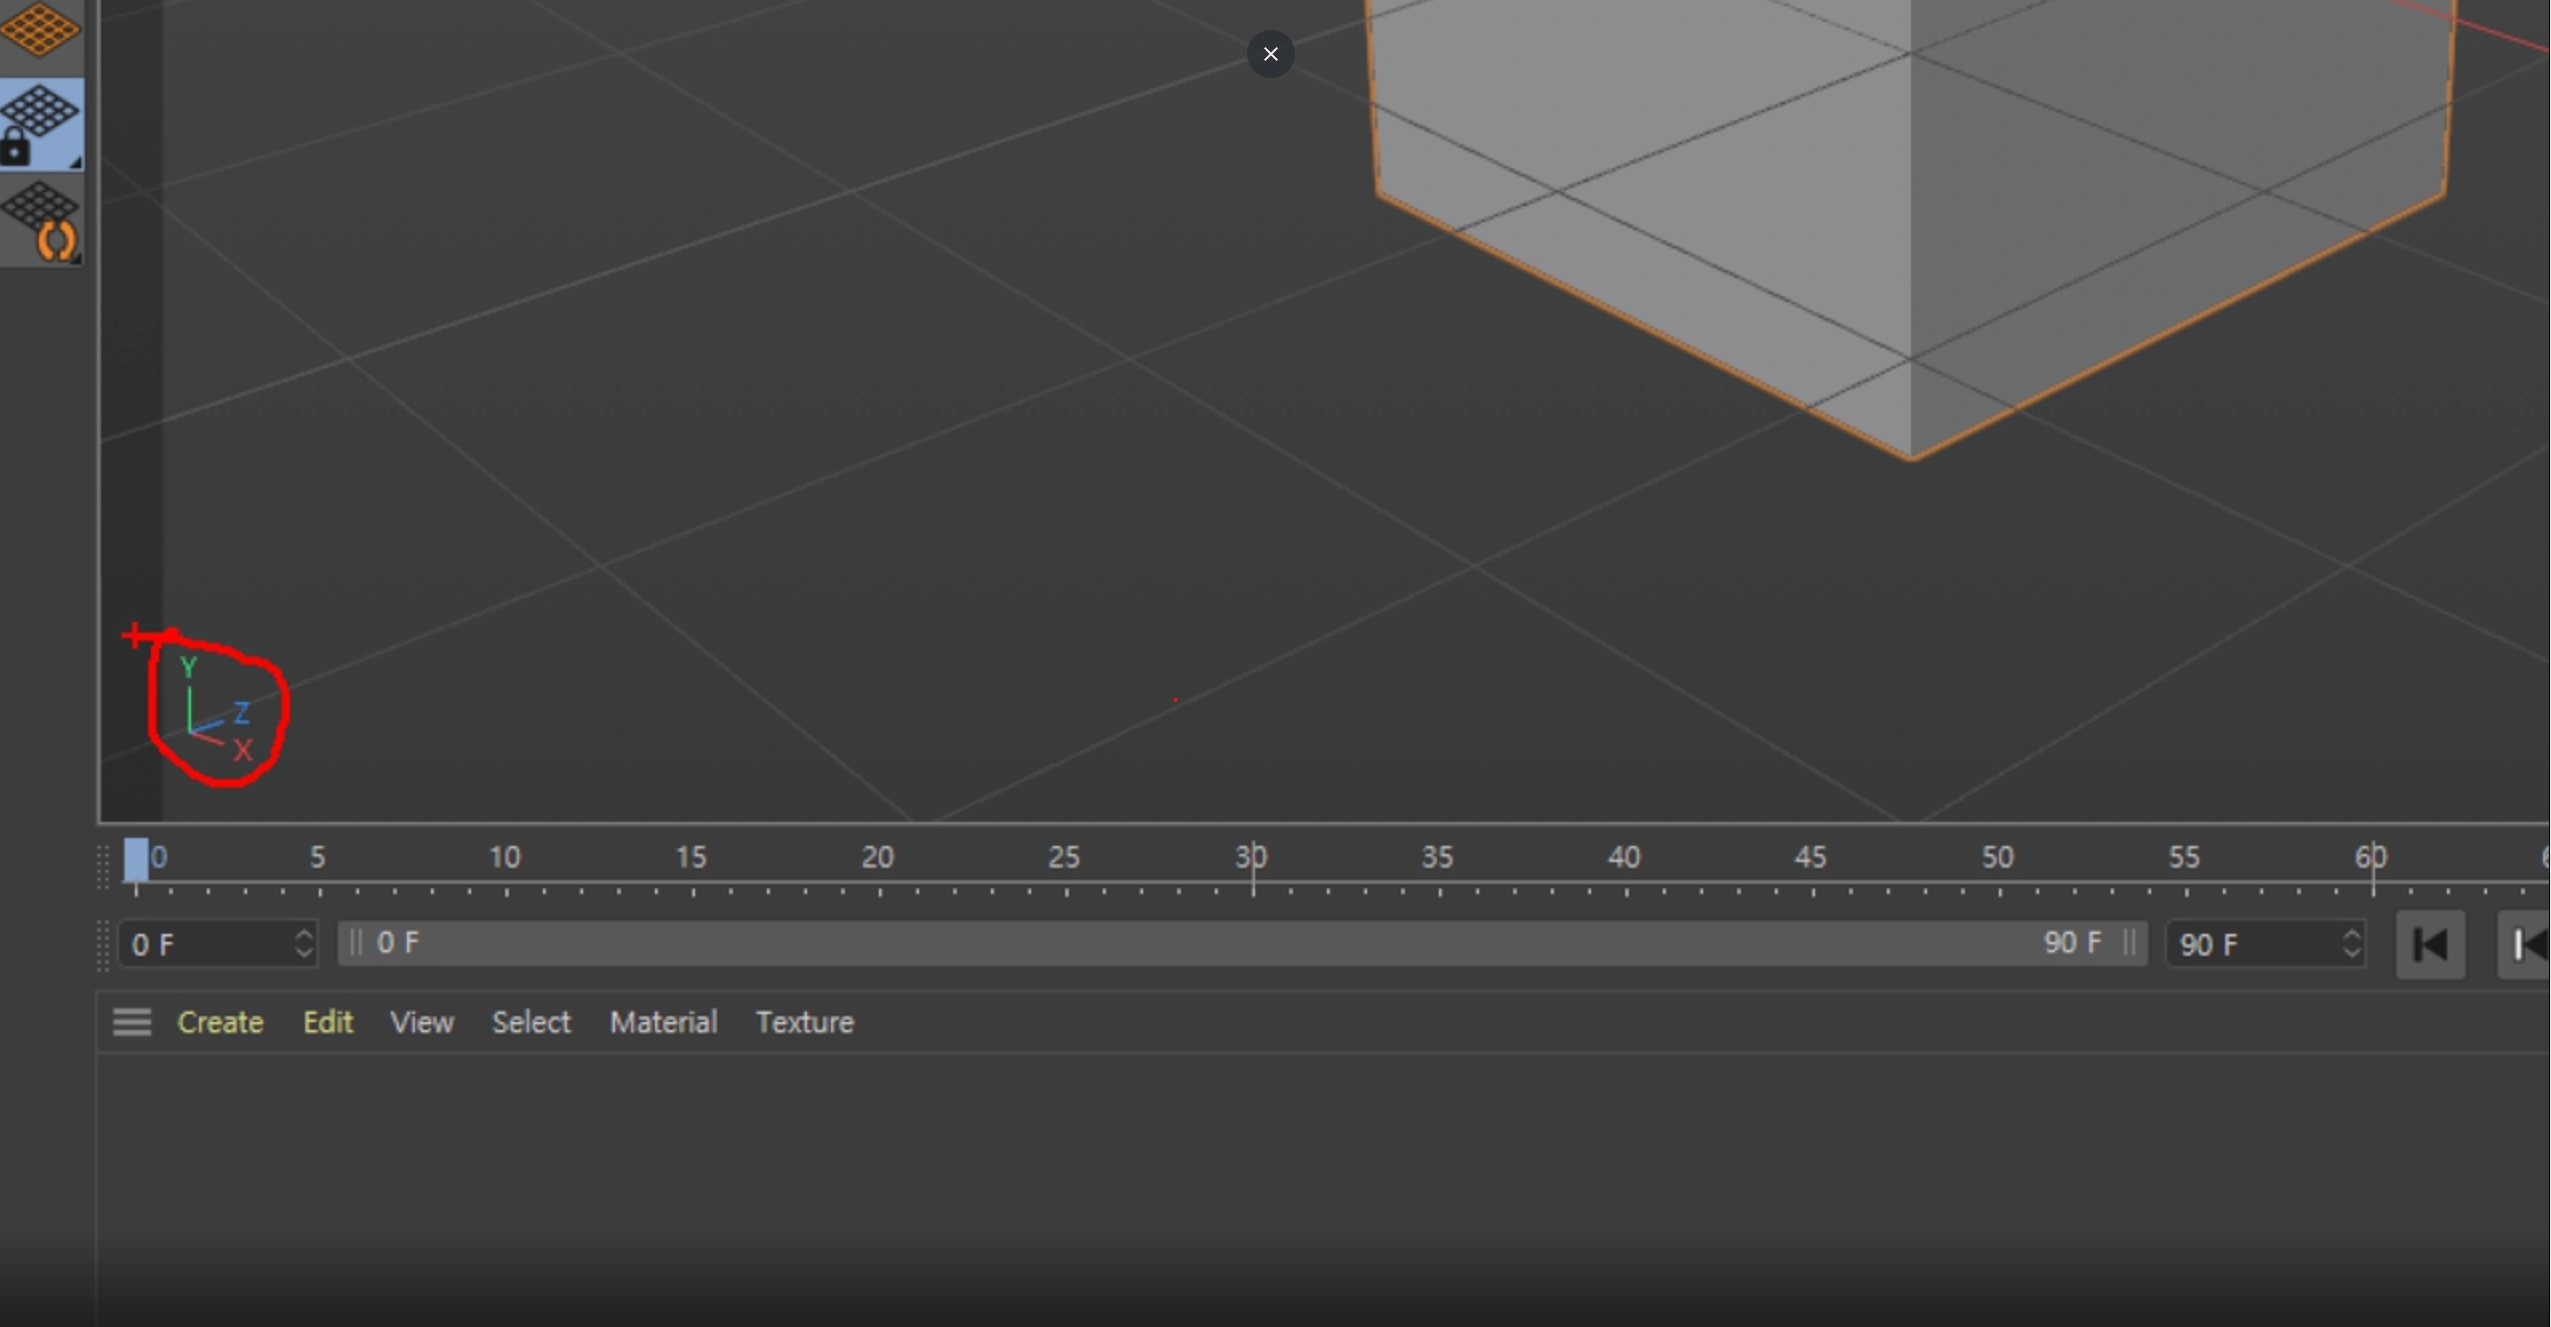Open the Material menu
Image resolution: width=2551 pixels, height=1327 pixels.
click(x=663, y=1022)
